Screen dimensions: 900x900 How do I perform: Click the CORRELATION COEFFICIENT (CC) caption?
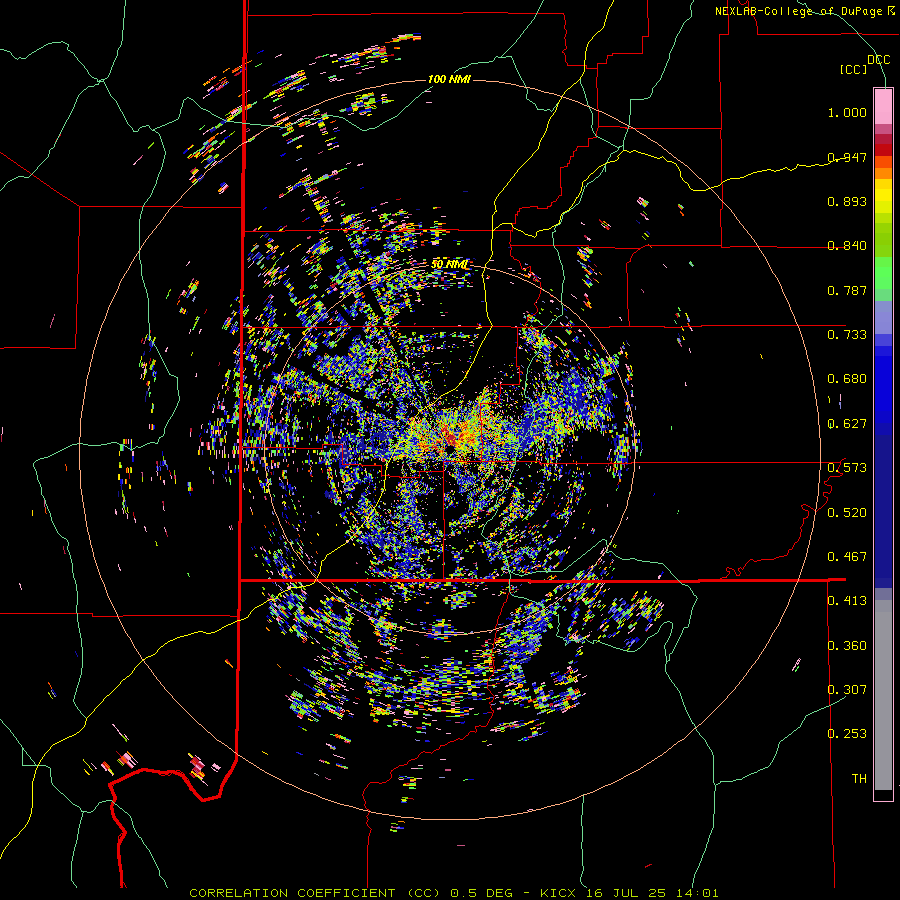[x=315, y=893]
